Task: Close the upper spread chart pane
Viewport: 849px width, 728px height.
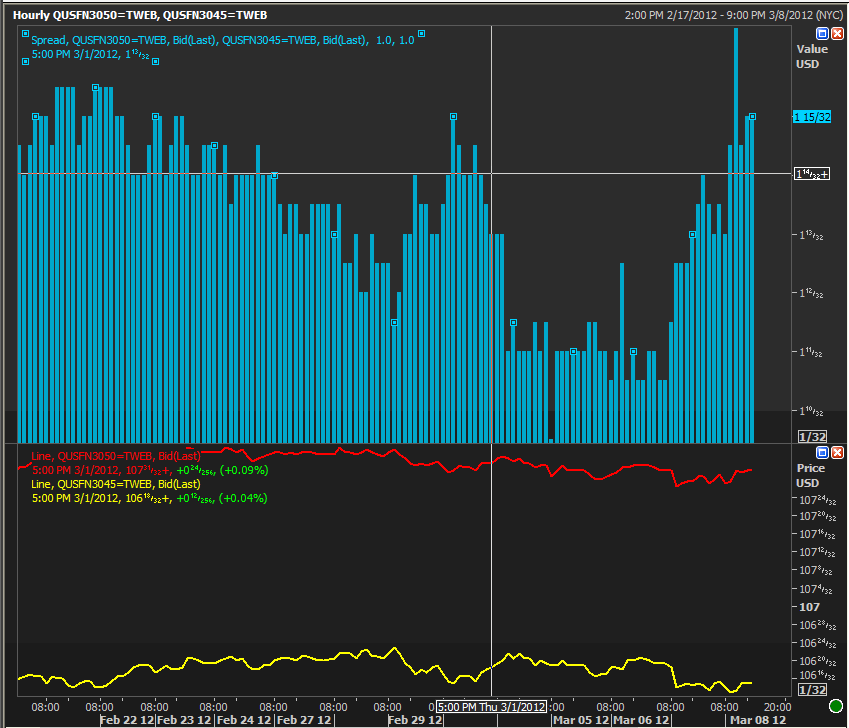Action: [x=837, y=33]
